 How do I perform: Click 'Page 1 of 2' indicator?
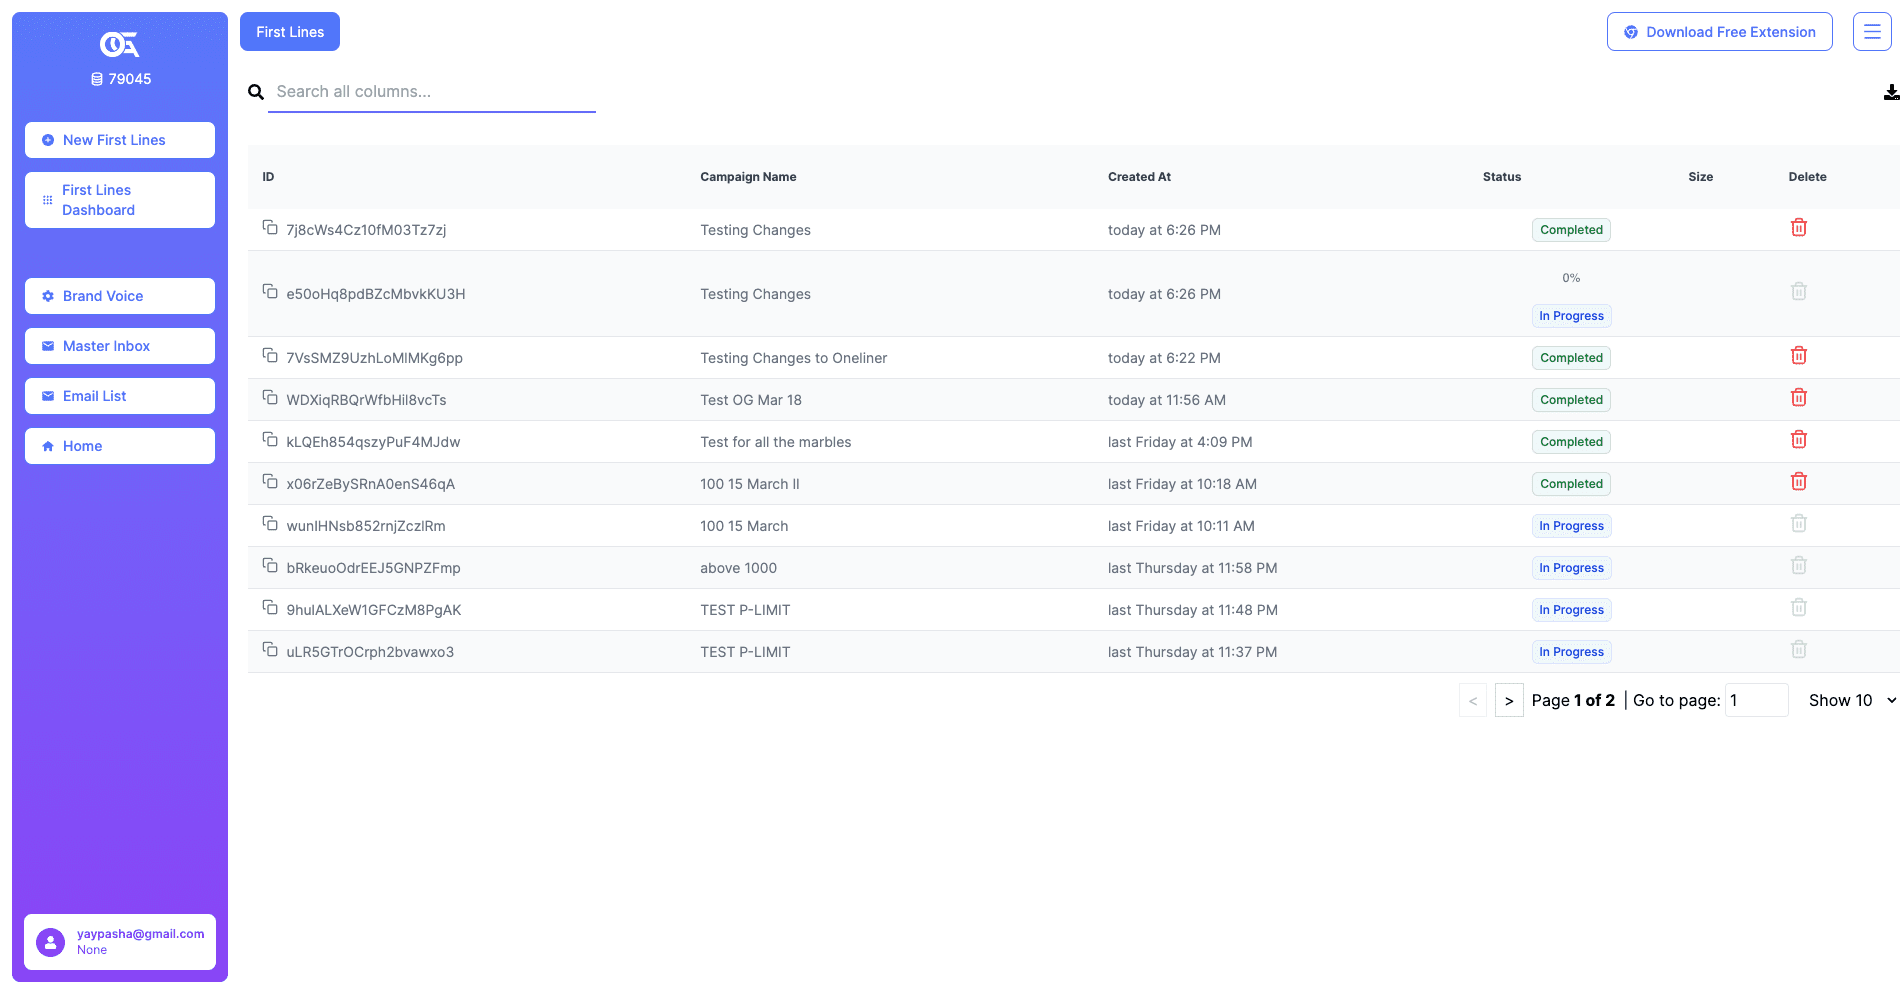[x=1573, y=700]
